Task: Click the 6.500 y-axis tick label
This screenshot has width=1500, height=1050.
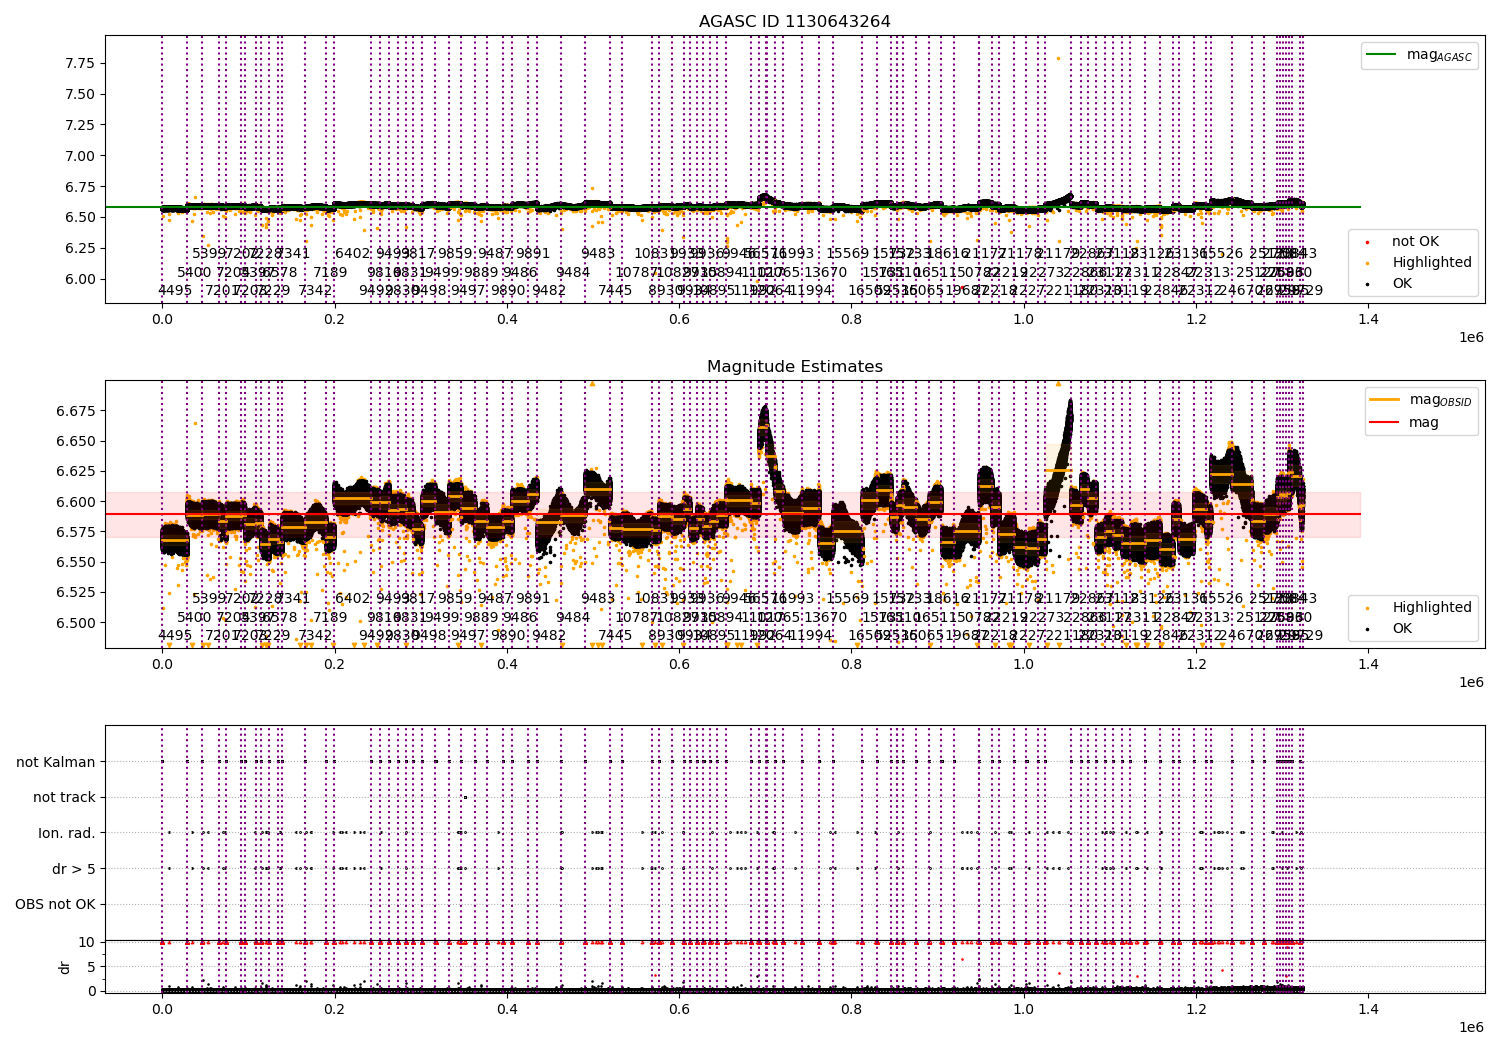Action: 76,623
